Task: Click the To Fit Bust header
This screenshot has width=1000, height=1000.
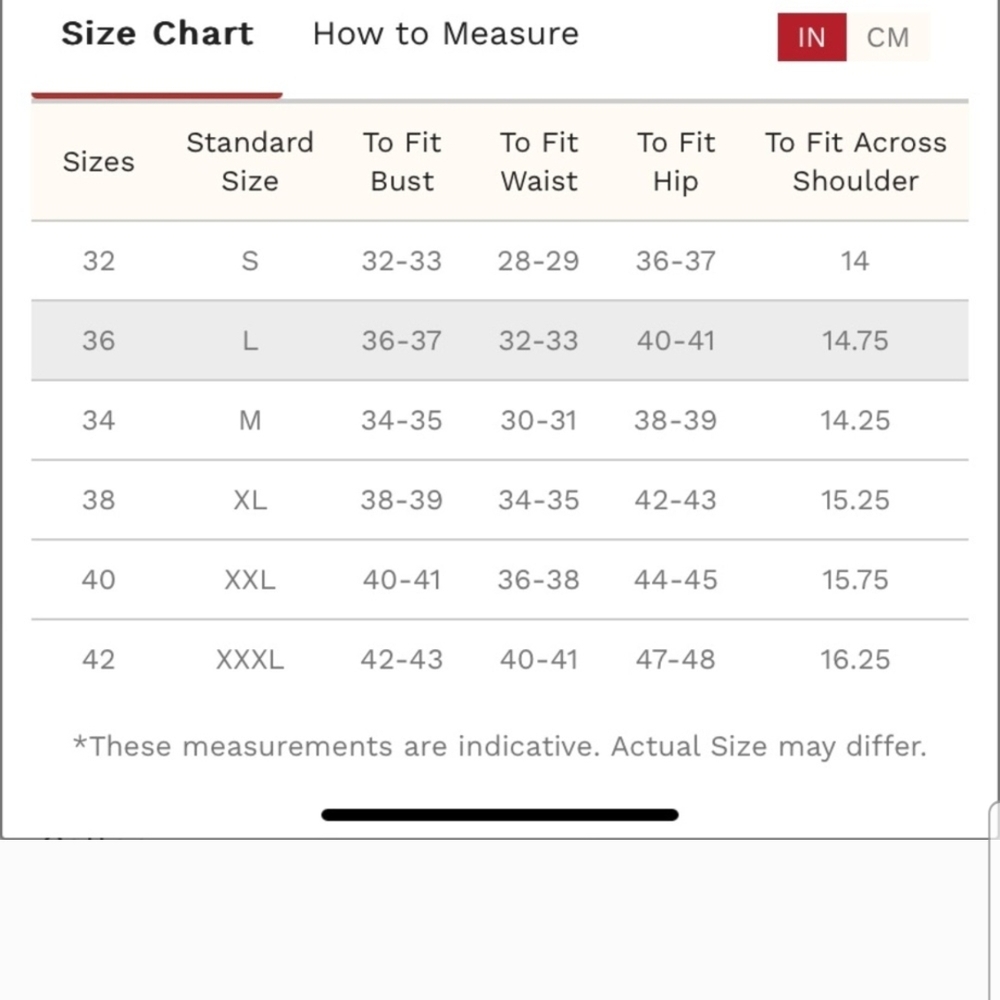Action: (x=402, y=162)
